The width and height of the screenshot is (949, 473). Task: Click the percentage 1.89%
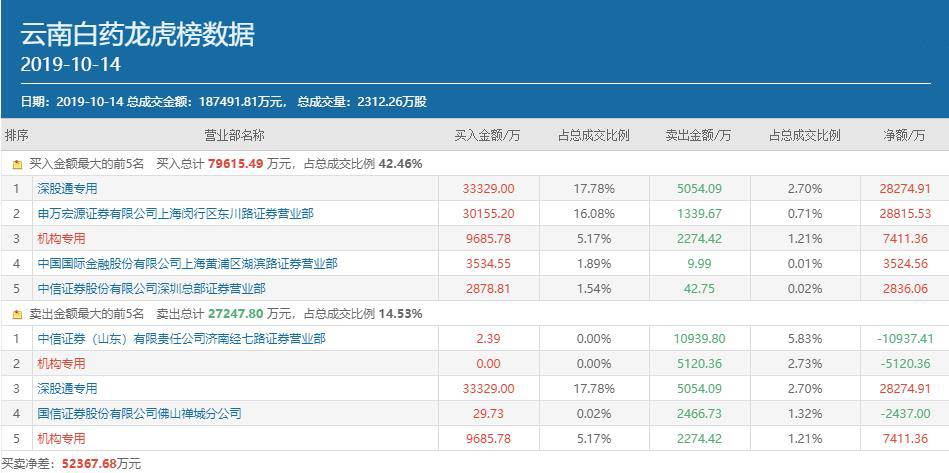tap(594, 264)
